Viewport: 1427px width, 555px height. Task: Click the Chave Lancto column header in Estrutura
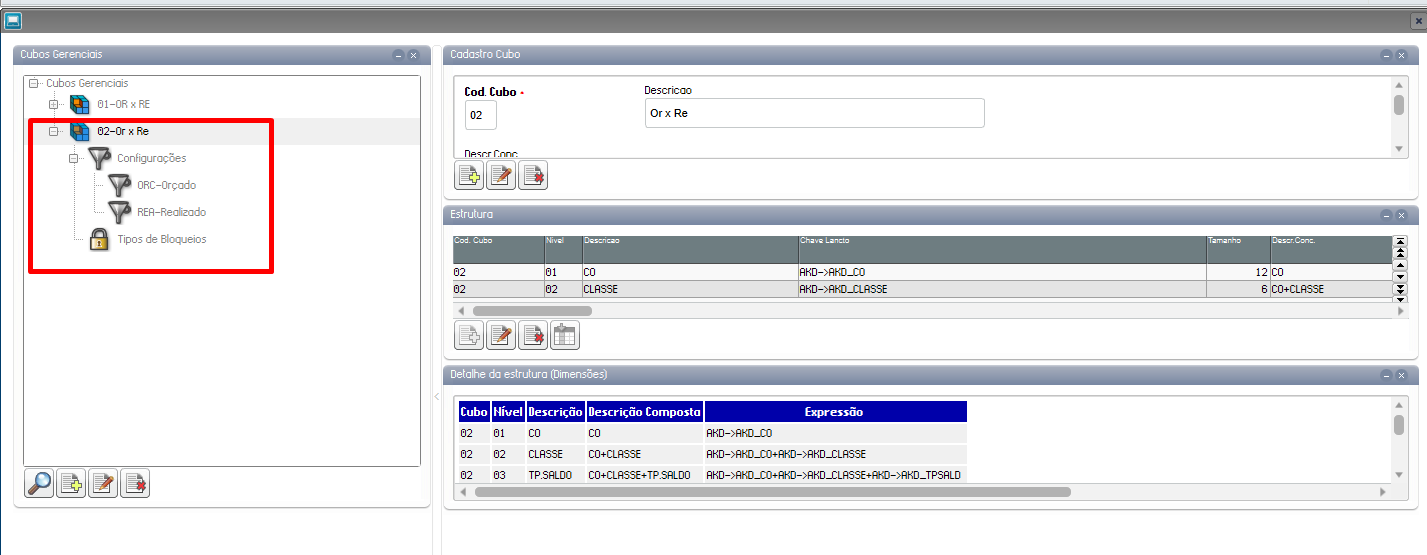(1002, 250)
